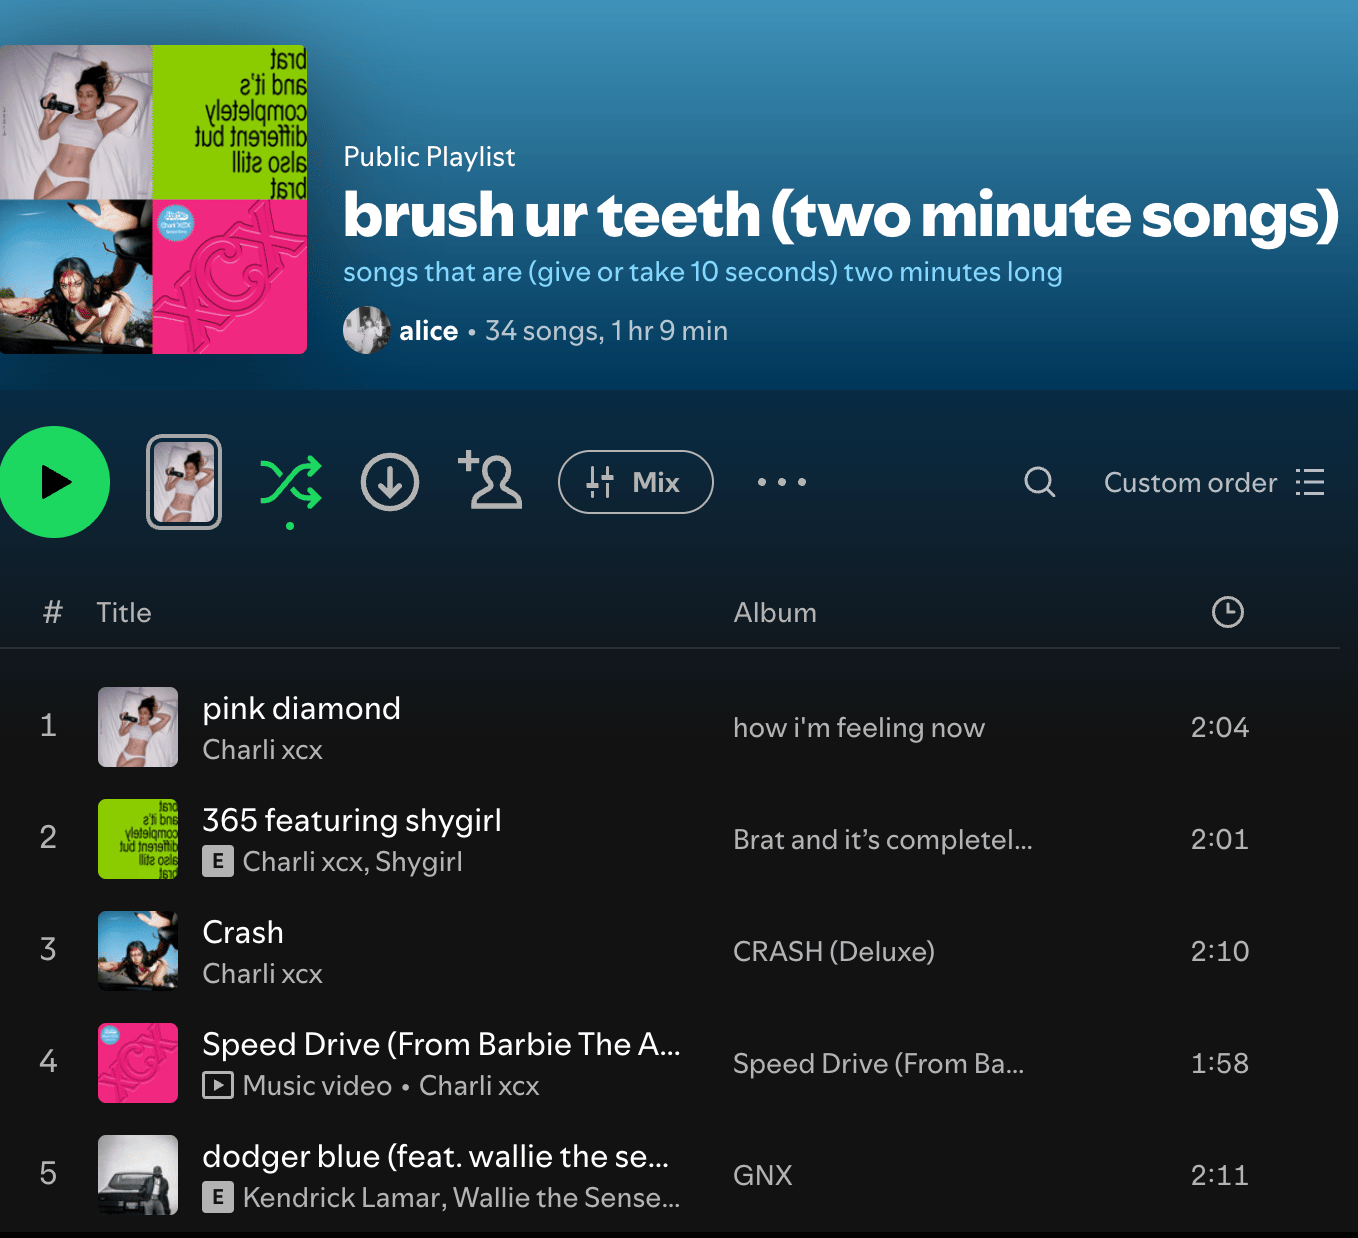Click track number 5 for dodger blue
This screenshot has height=1238, width=1358.
48,1173
